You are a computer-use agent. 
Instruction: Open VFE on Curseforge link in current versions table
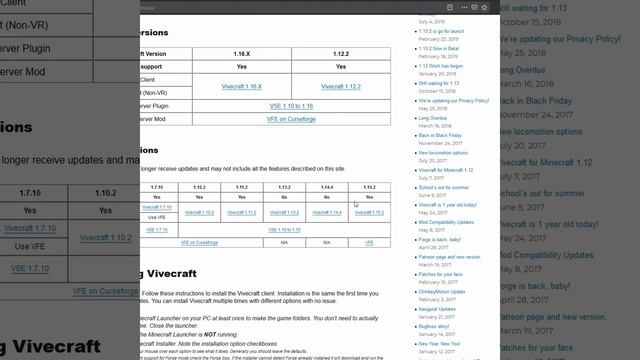click(291, 119)
